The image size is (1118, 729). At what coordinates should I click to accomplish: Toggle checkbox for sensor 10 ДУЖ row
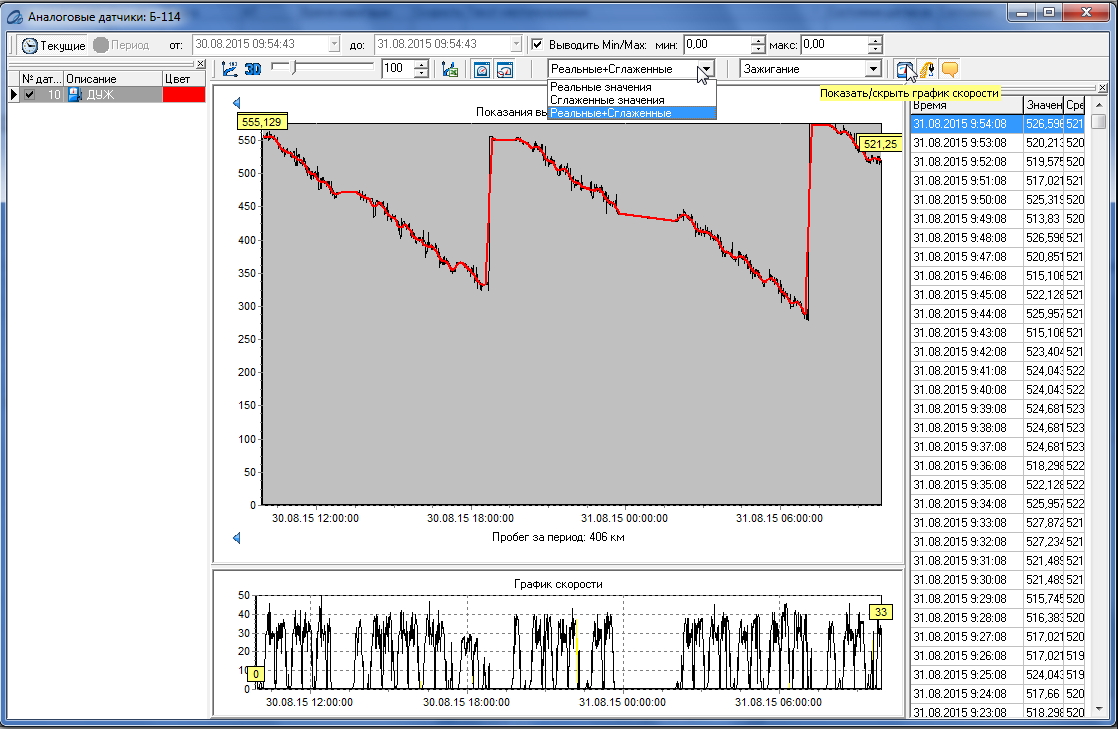coord(29,94)
